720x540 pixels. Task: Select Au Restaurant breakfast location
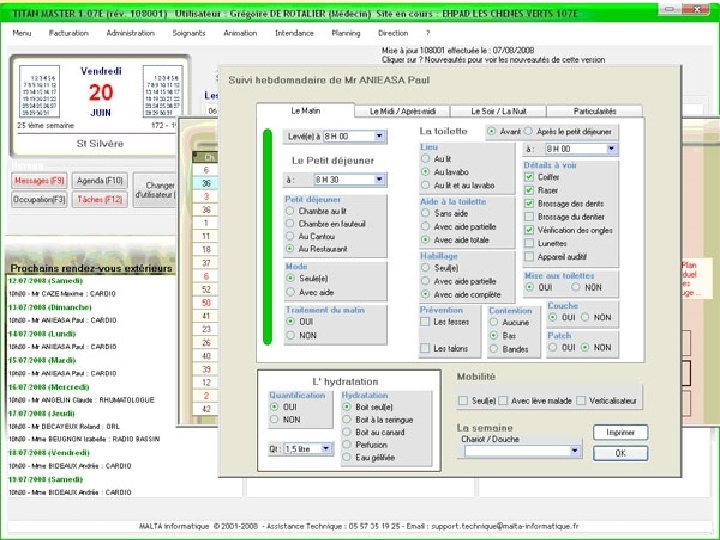point(290,248)
